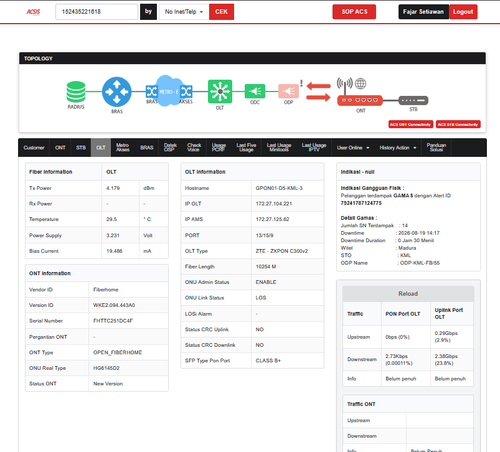Select the grey STB device icon
The image size is (500, 452).
pyautogui.click(x=413, y=100)
